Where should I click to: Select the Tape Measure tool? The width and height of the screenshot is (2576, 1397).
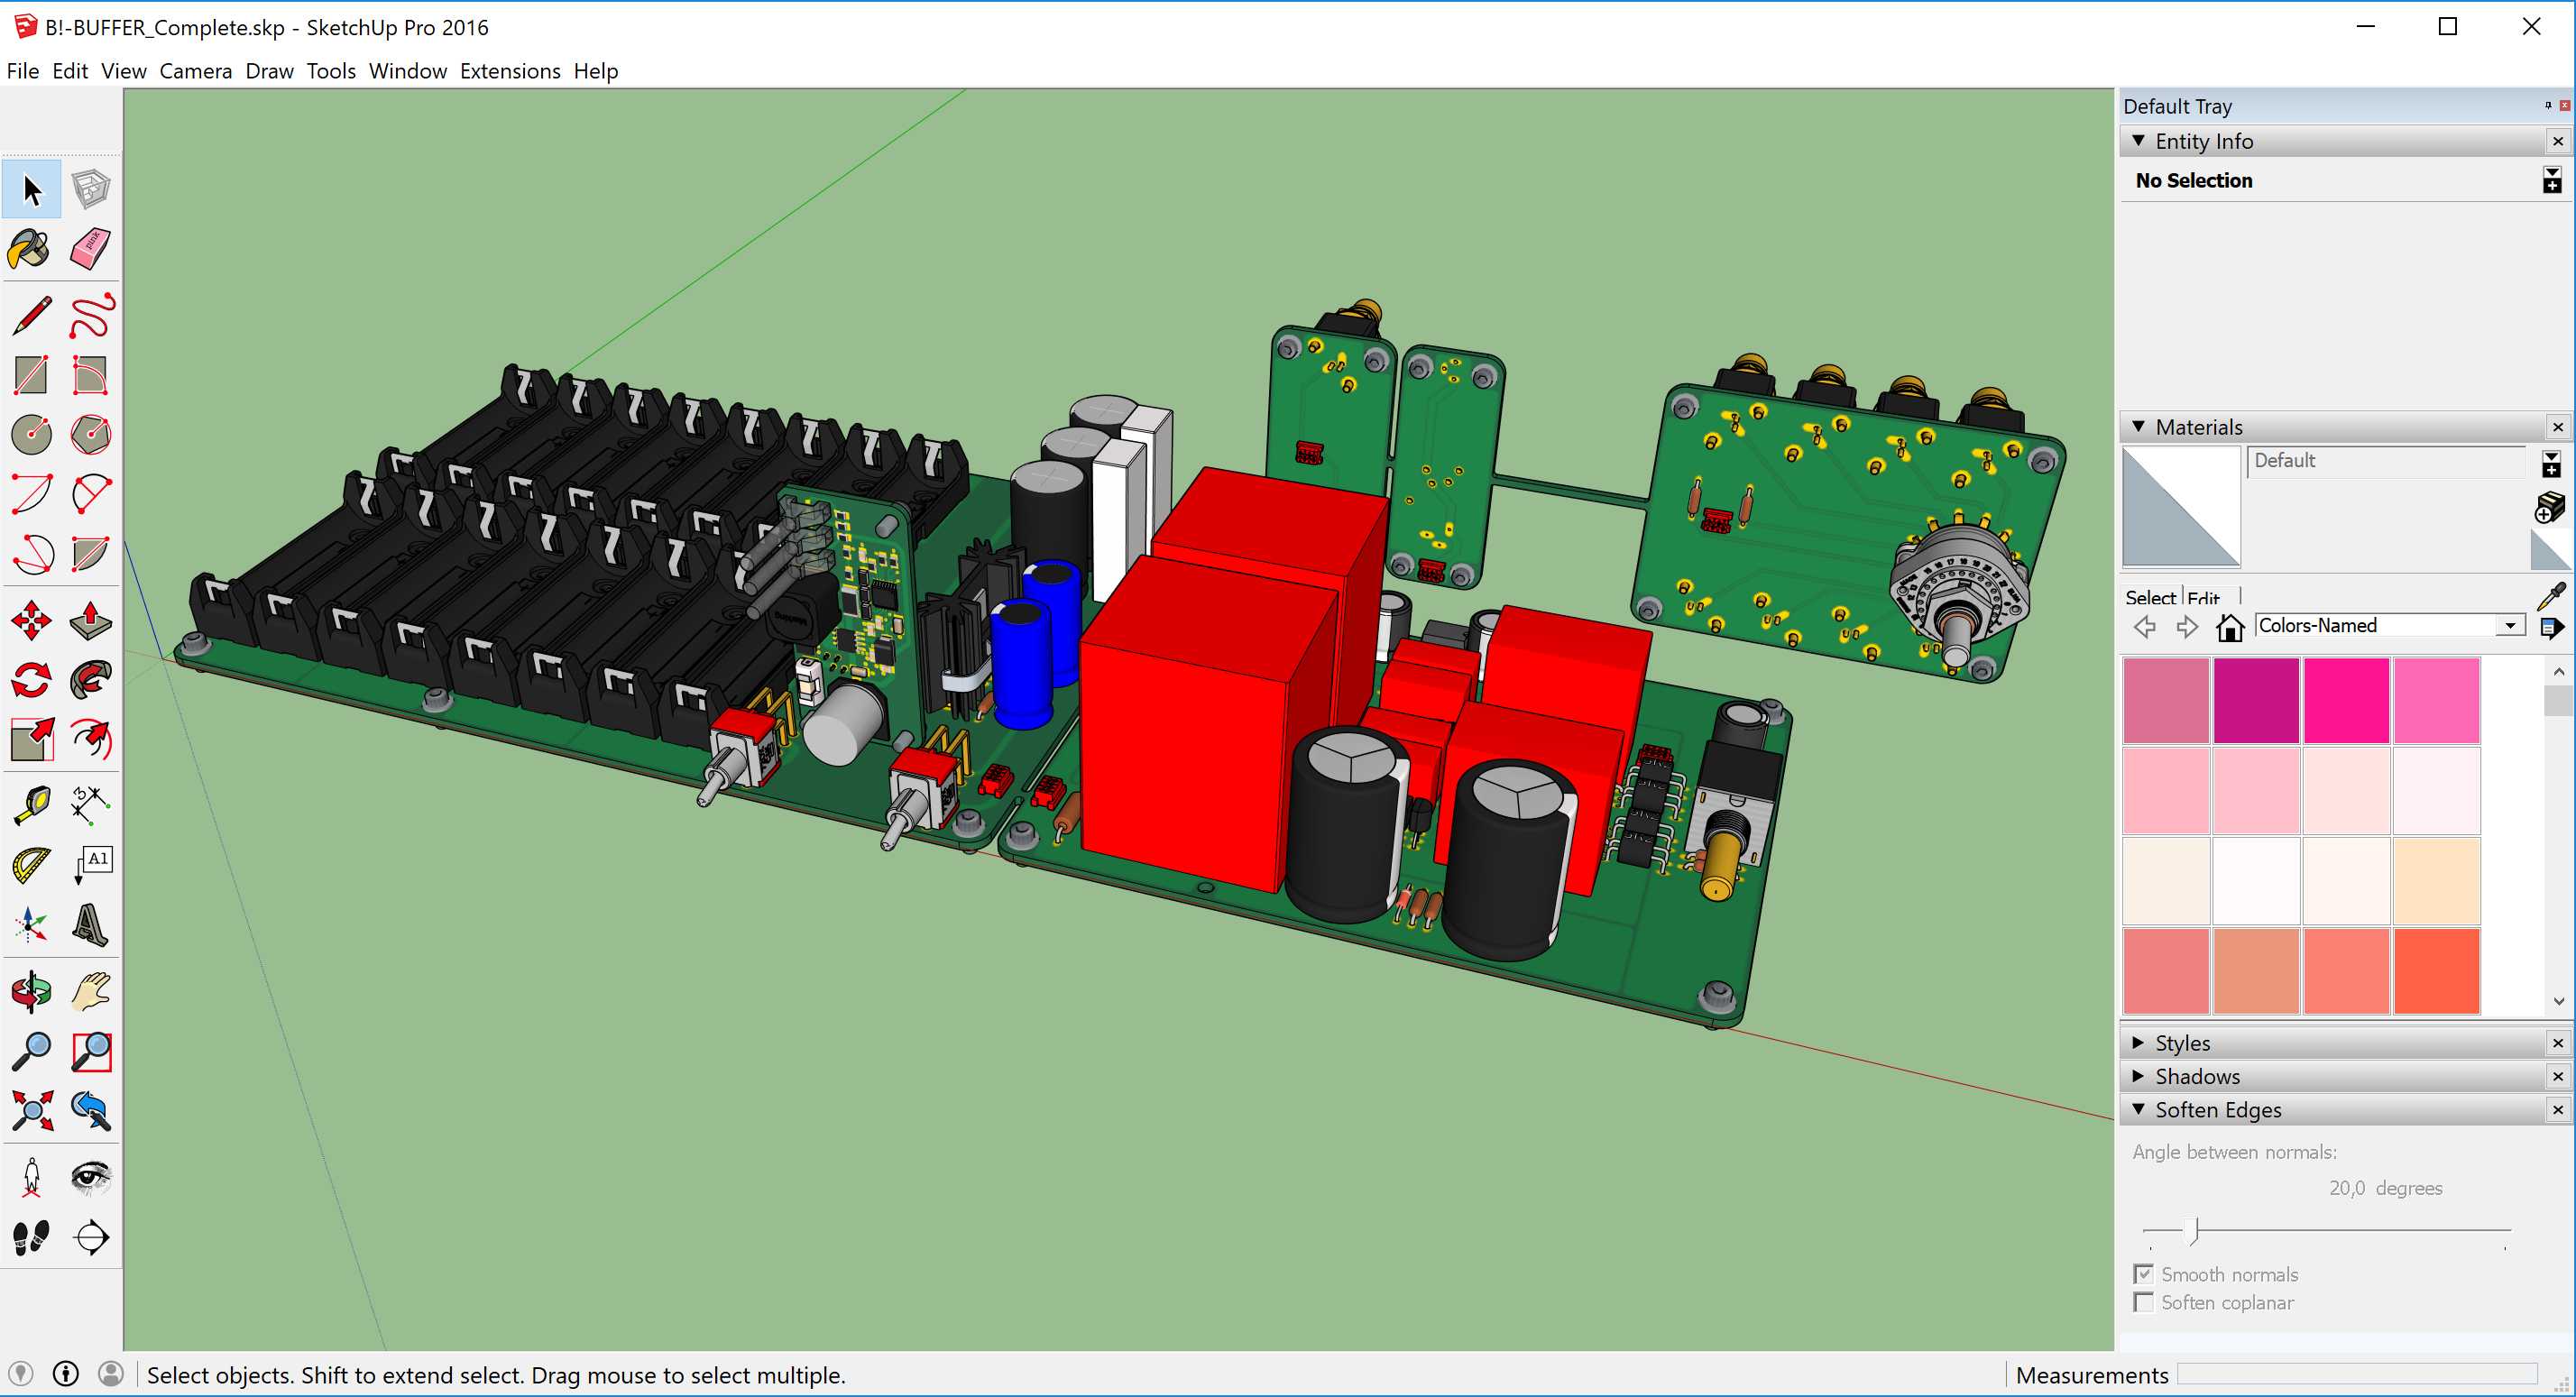[x=31, y=805]
